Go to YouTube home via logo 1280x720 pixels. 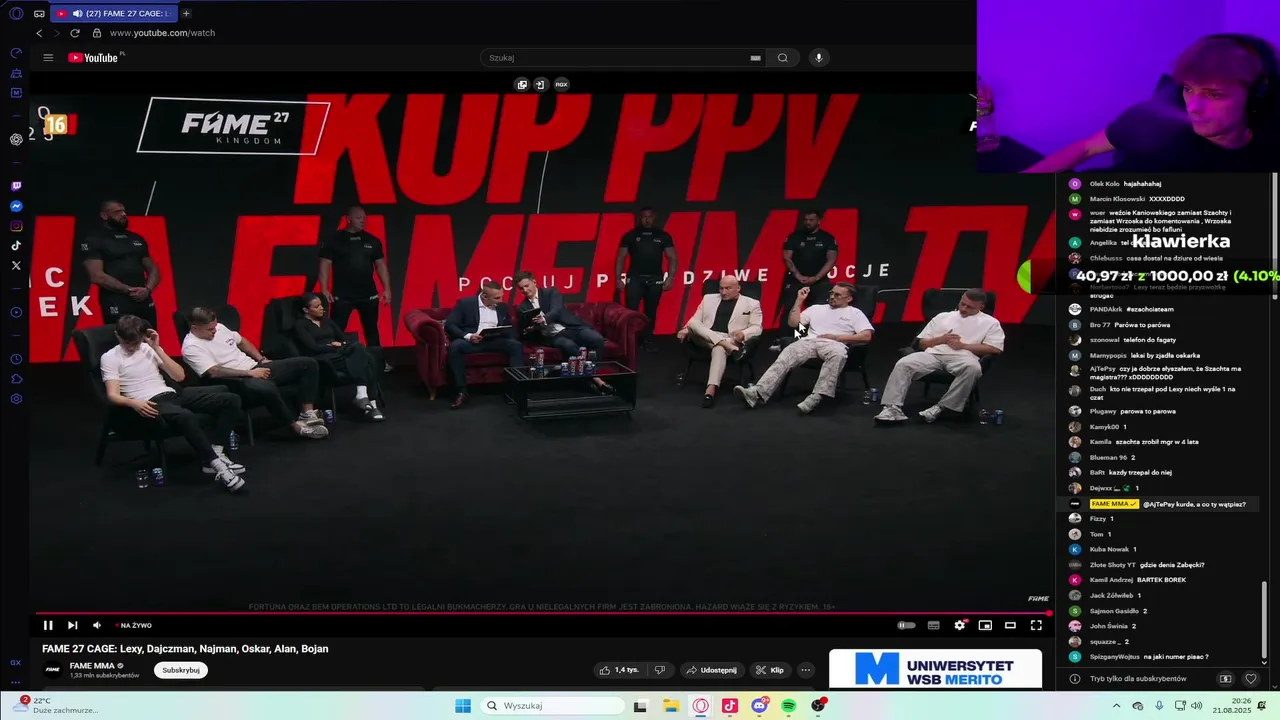click(x=93, y=57)
